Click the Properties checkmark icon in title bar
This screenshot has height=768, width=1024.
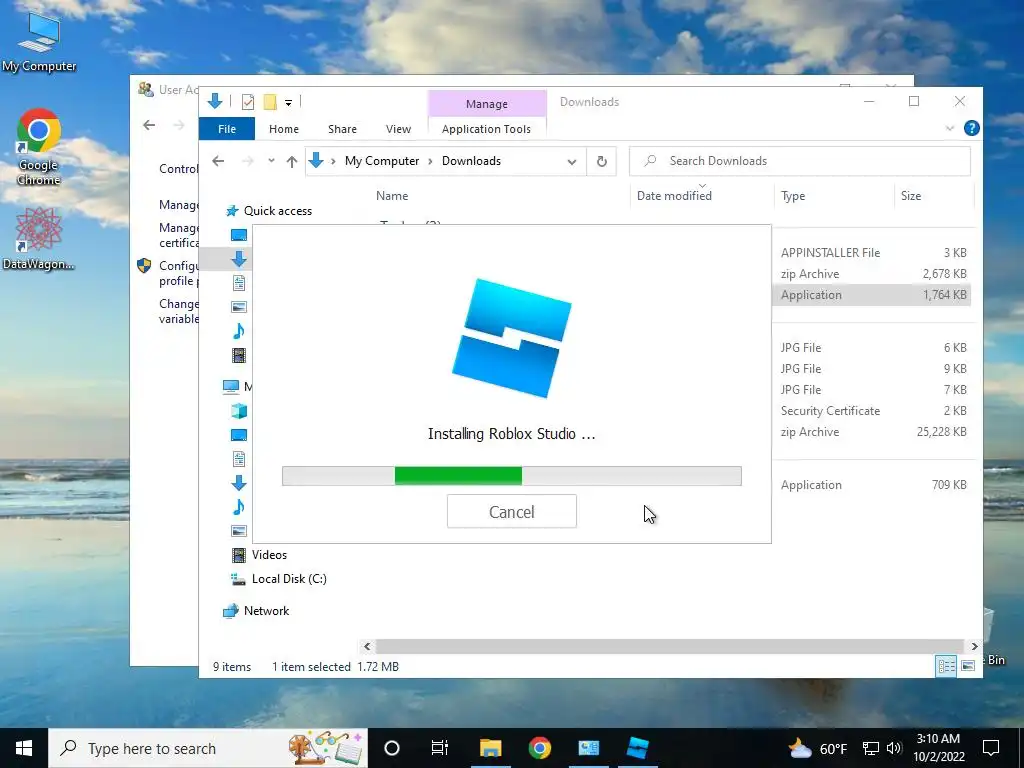pyautogui.click(x=248, y=102)
